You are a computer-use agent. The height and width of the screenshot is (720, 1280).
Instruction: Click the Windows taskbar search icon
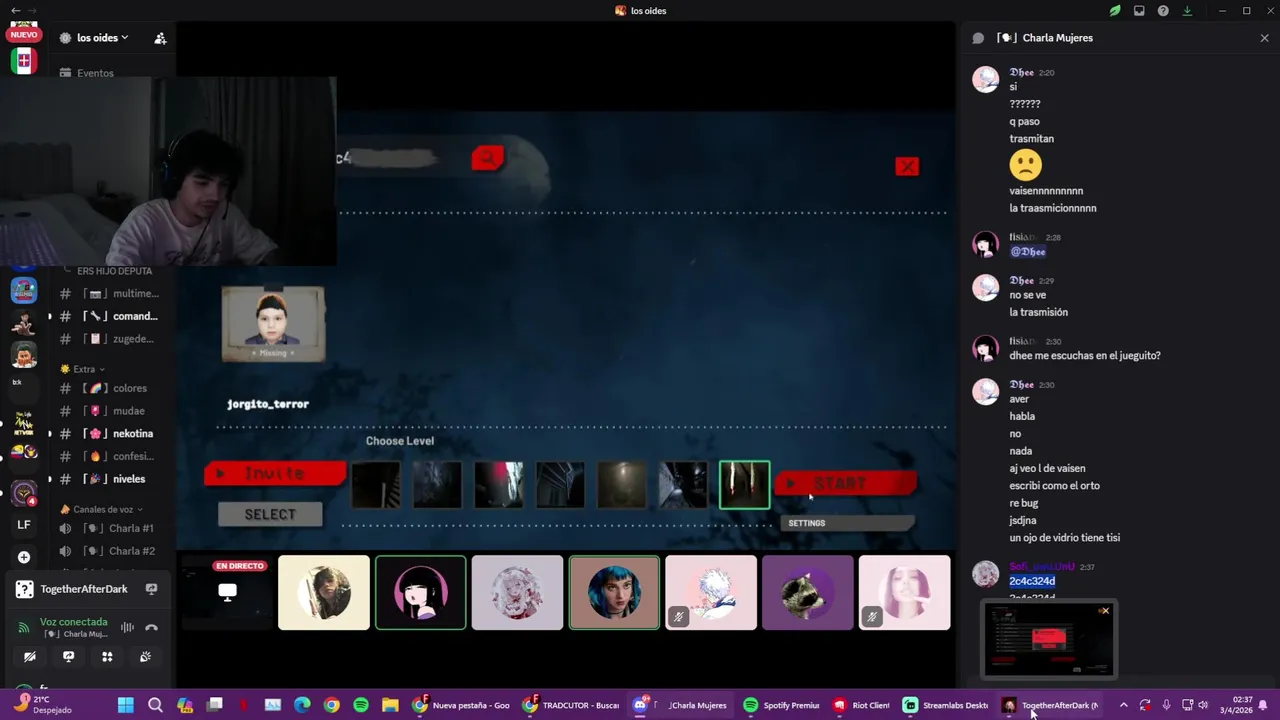155,705
